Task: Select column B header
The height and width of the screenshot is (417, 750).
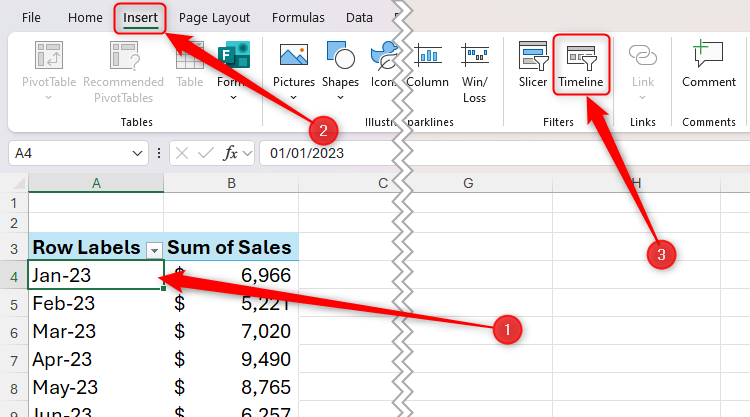Action: 230,183
